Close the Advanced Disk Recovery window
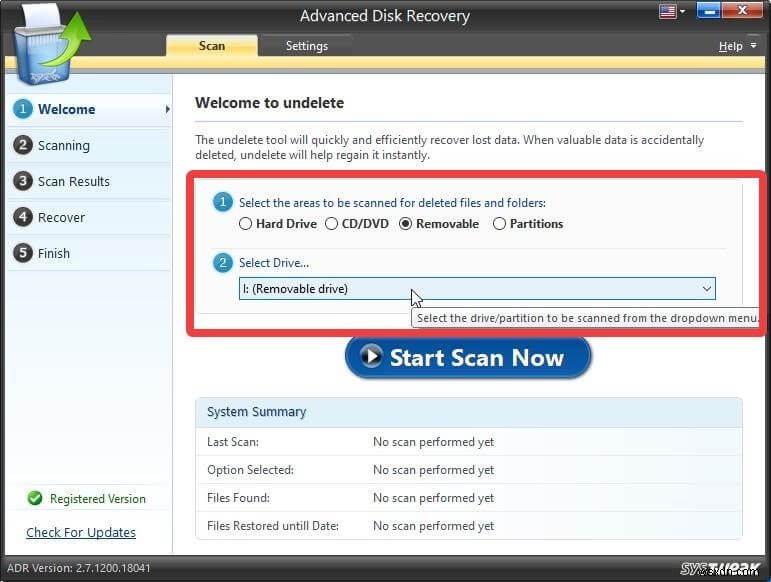 click(742, 11)
